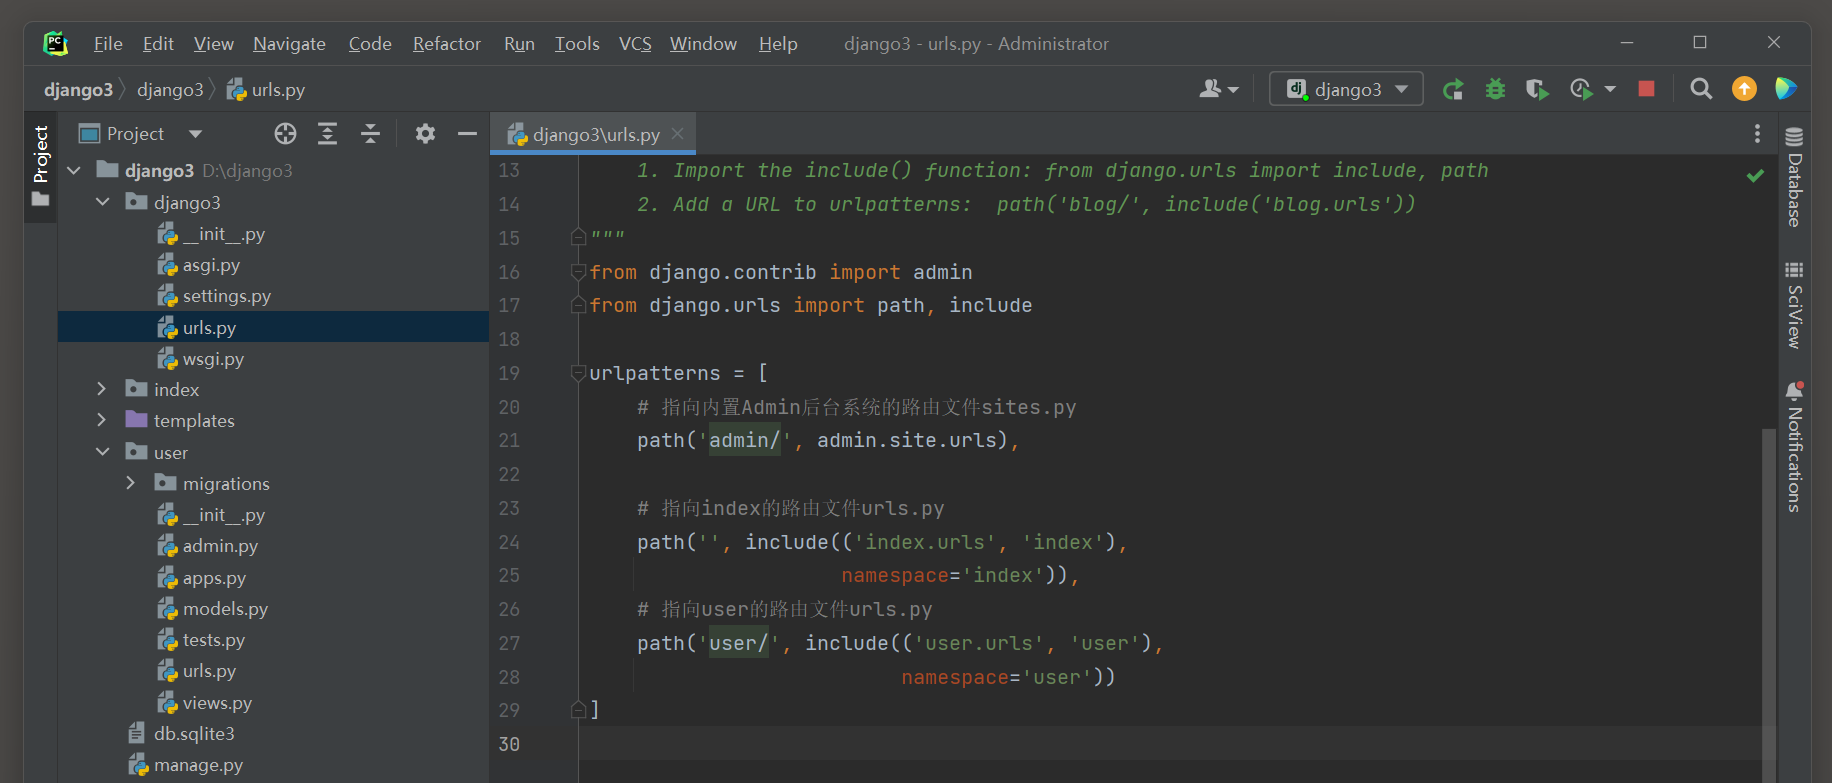Expand the templates folder
Image resolution: width=1832 pixels, height=783 pixels.
(x=101, y=420)
